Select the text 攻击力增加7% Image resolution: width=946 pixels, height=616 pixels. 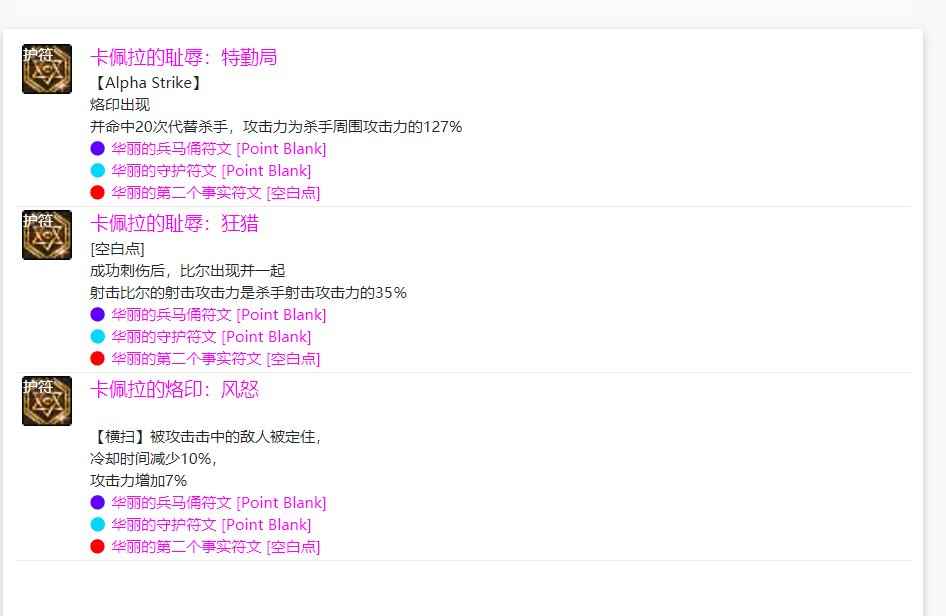tap(138, 481)
